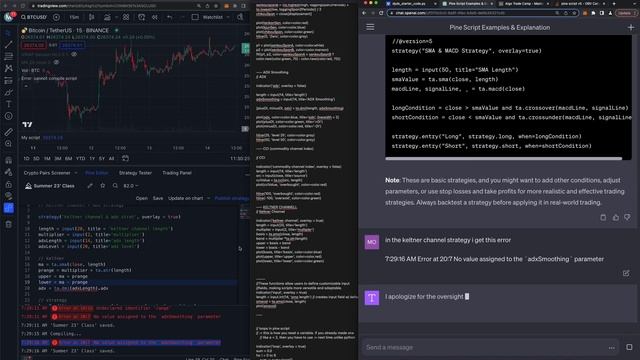Open the BTCUSD symbol search

[34, 17]
